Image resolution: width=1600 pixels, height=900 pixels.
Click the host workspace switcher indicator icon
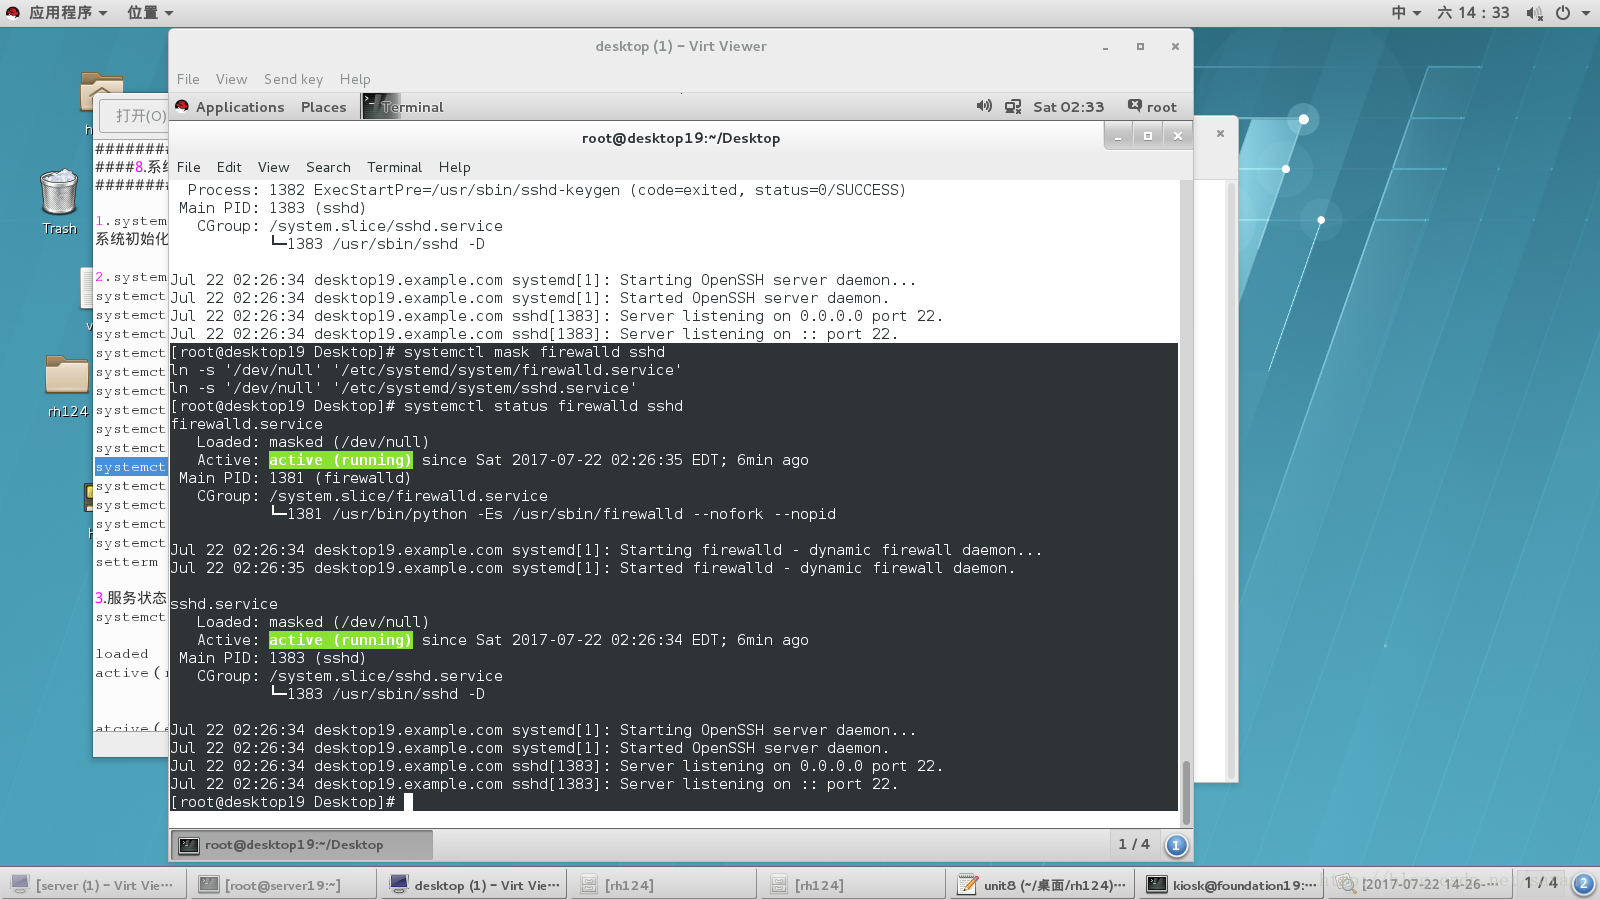click(x=1583, y=883)
